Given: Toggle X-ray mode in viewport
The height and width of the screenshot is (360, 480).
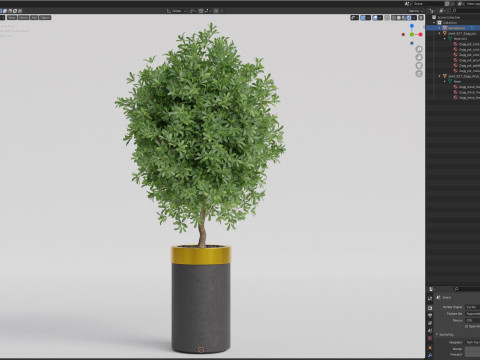Looking at the screenshot, I should pyautogui.click(x=387, y=18).
